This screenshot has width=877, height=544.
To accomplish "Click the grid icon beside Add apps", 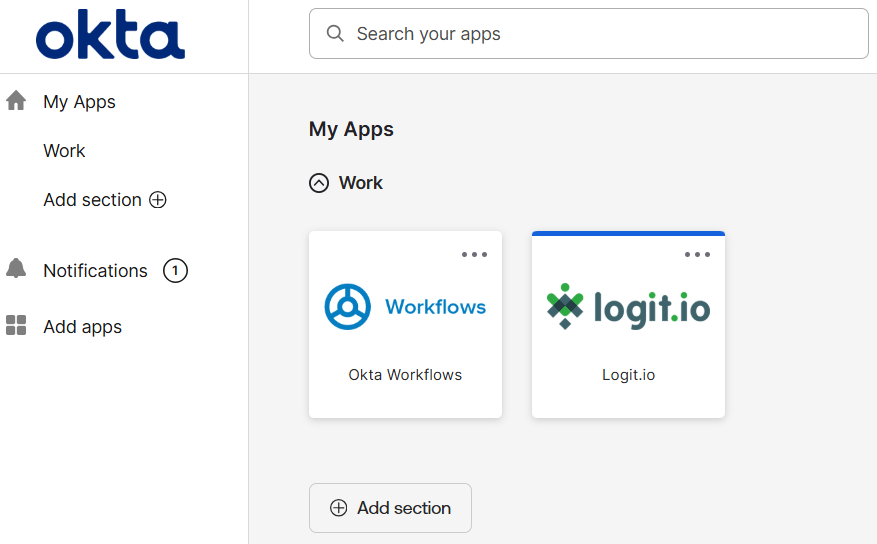I will point(16,325).
